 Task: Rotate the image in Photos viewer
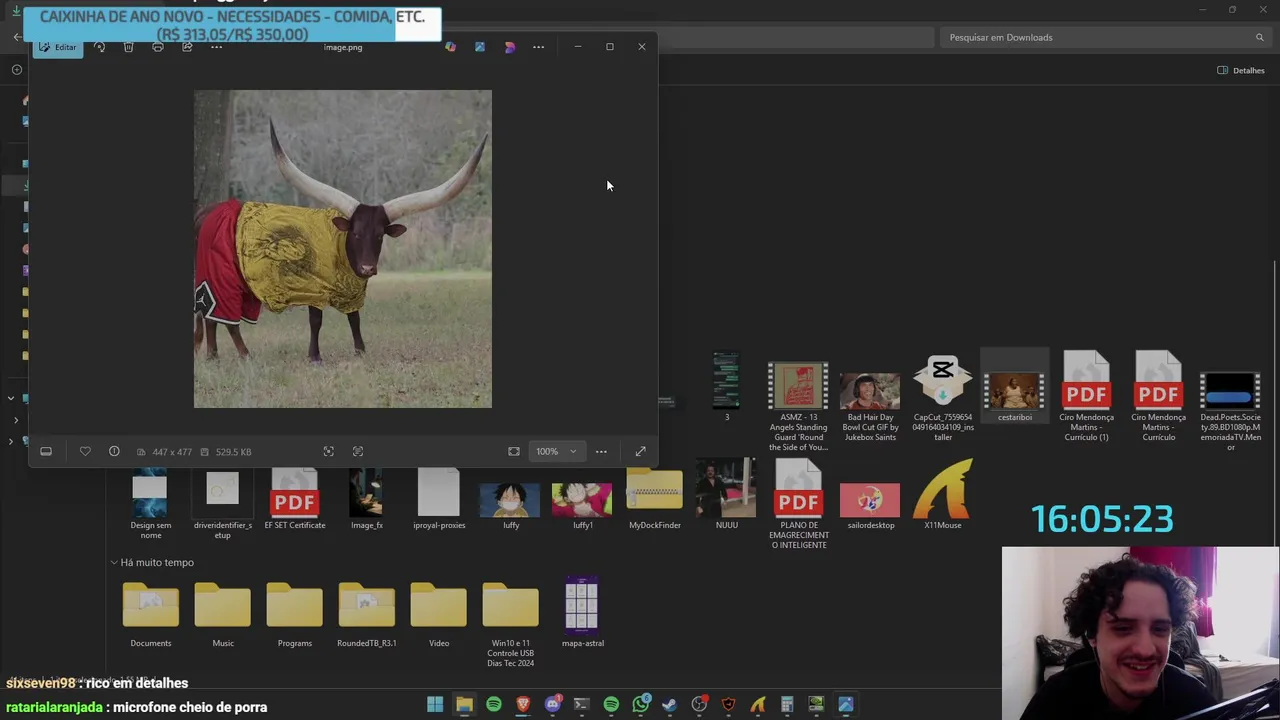[x=99, y=47]
